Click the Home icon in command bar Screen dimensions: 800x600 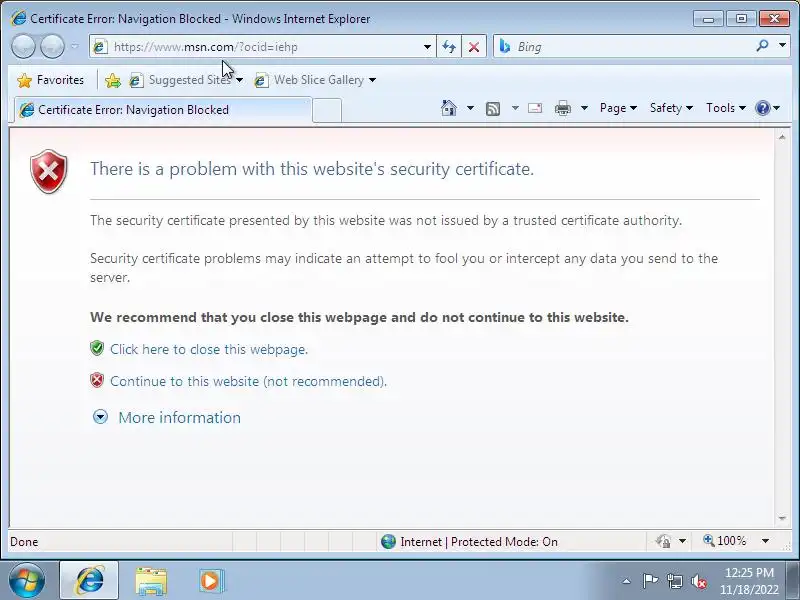(x=448, y=108)
